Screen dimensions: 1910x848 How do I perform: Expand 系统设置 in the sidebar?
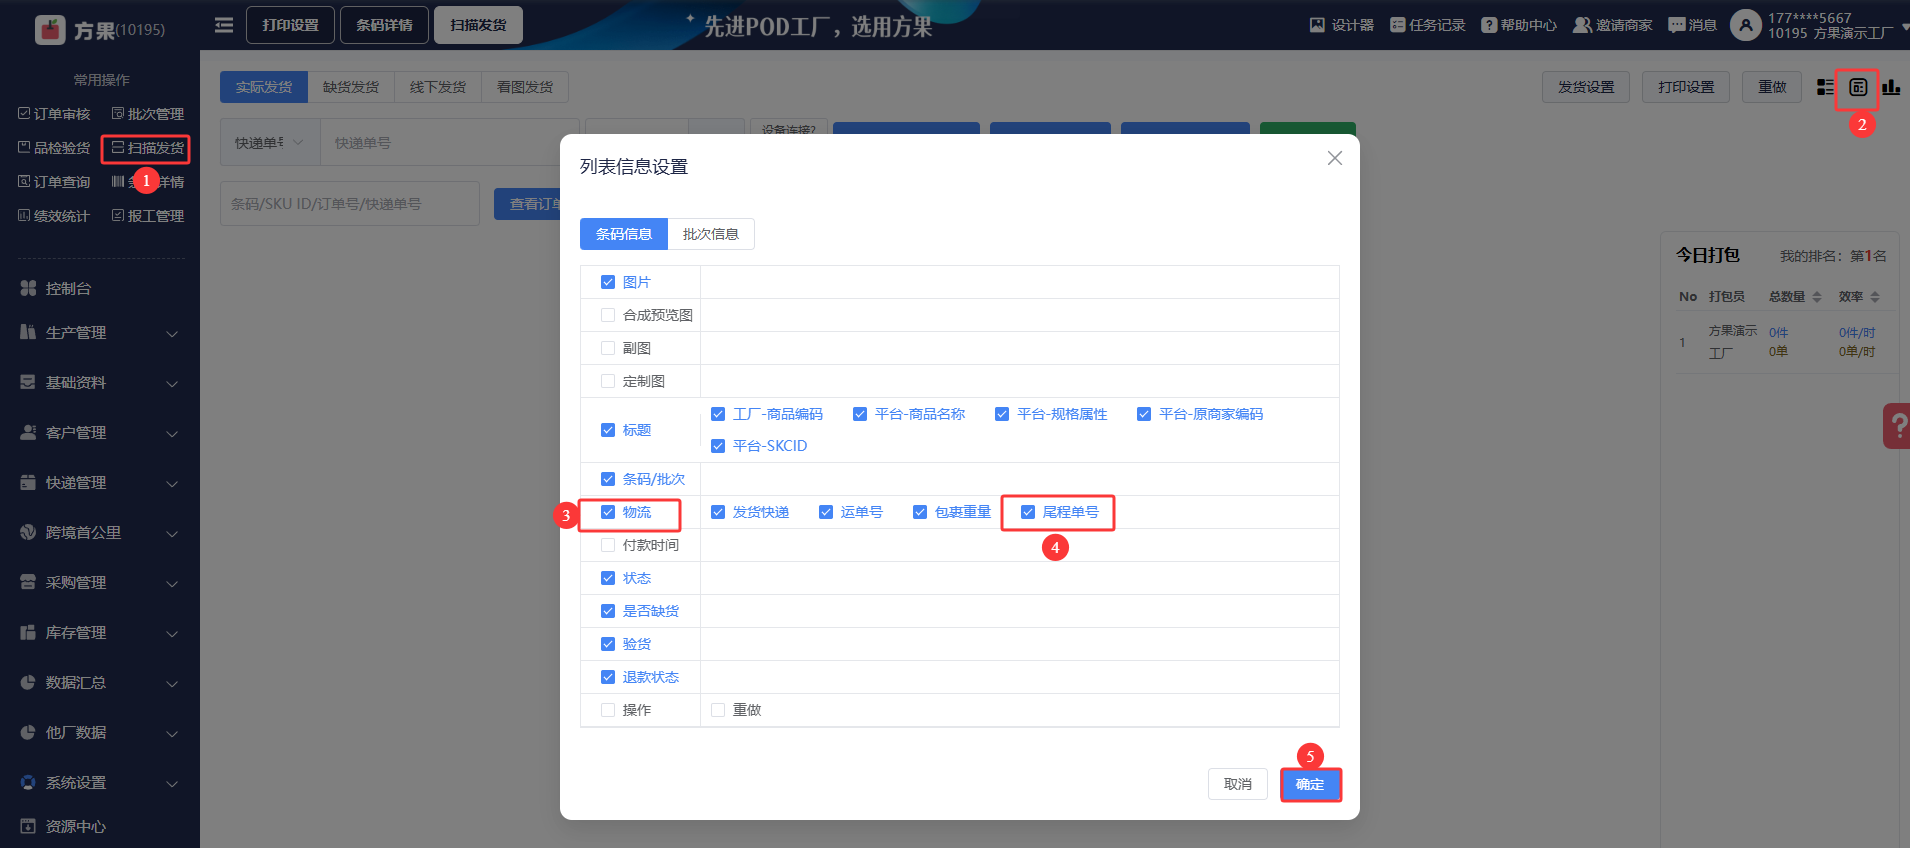100,782
